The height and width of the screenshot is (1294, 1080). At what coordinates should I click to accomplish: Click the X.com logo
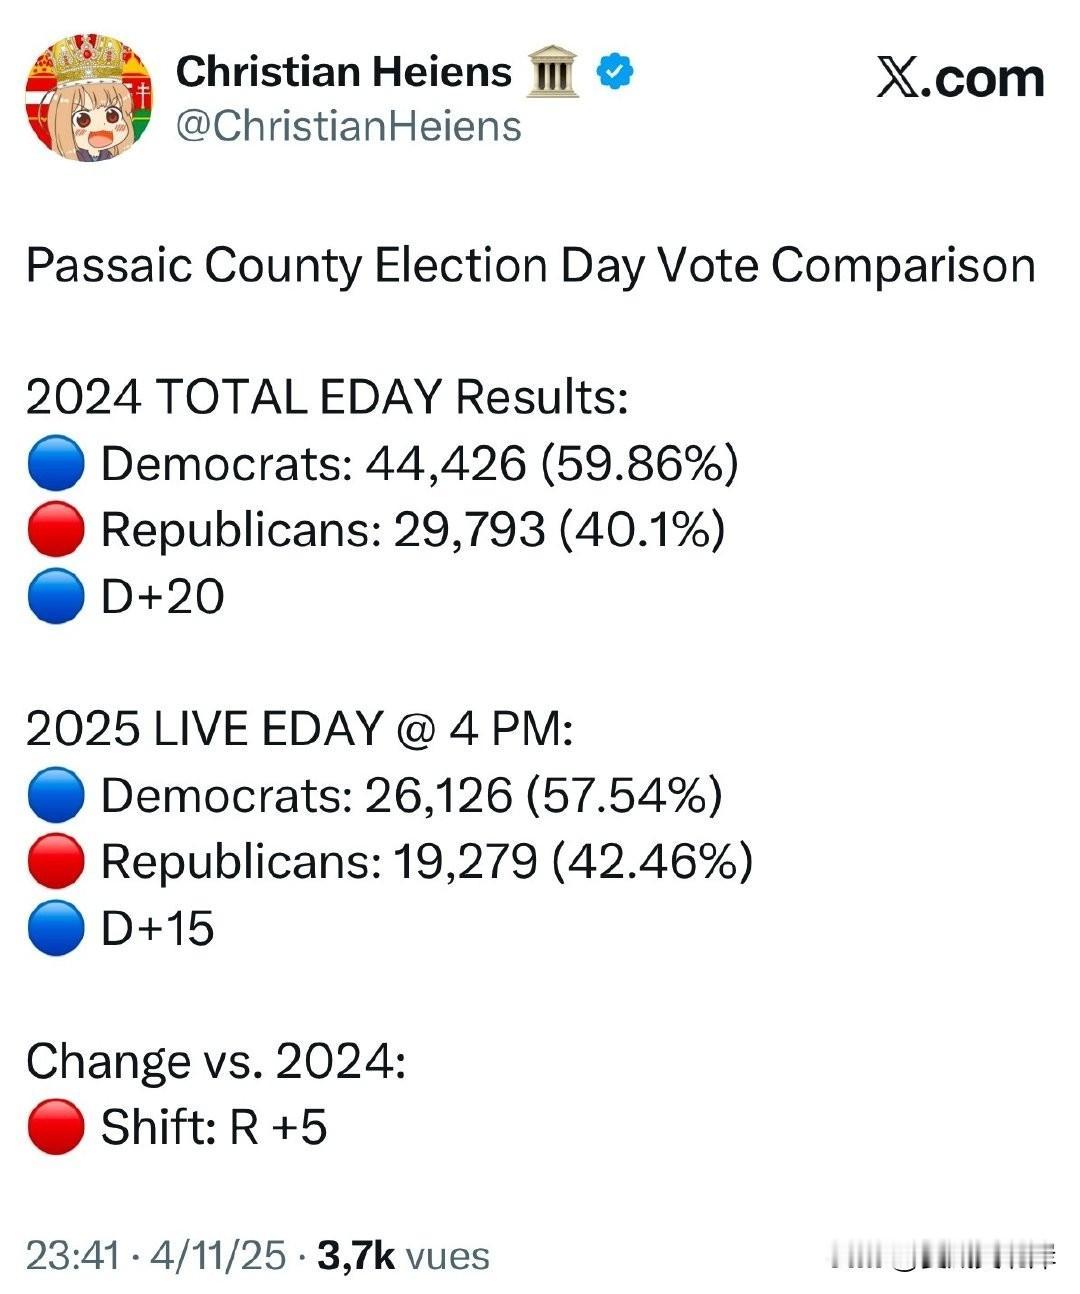tap(960, 78)
